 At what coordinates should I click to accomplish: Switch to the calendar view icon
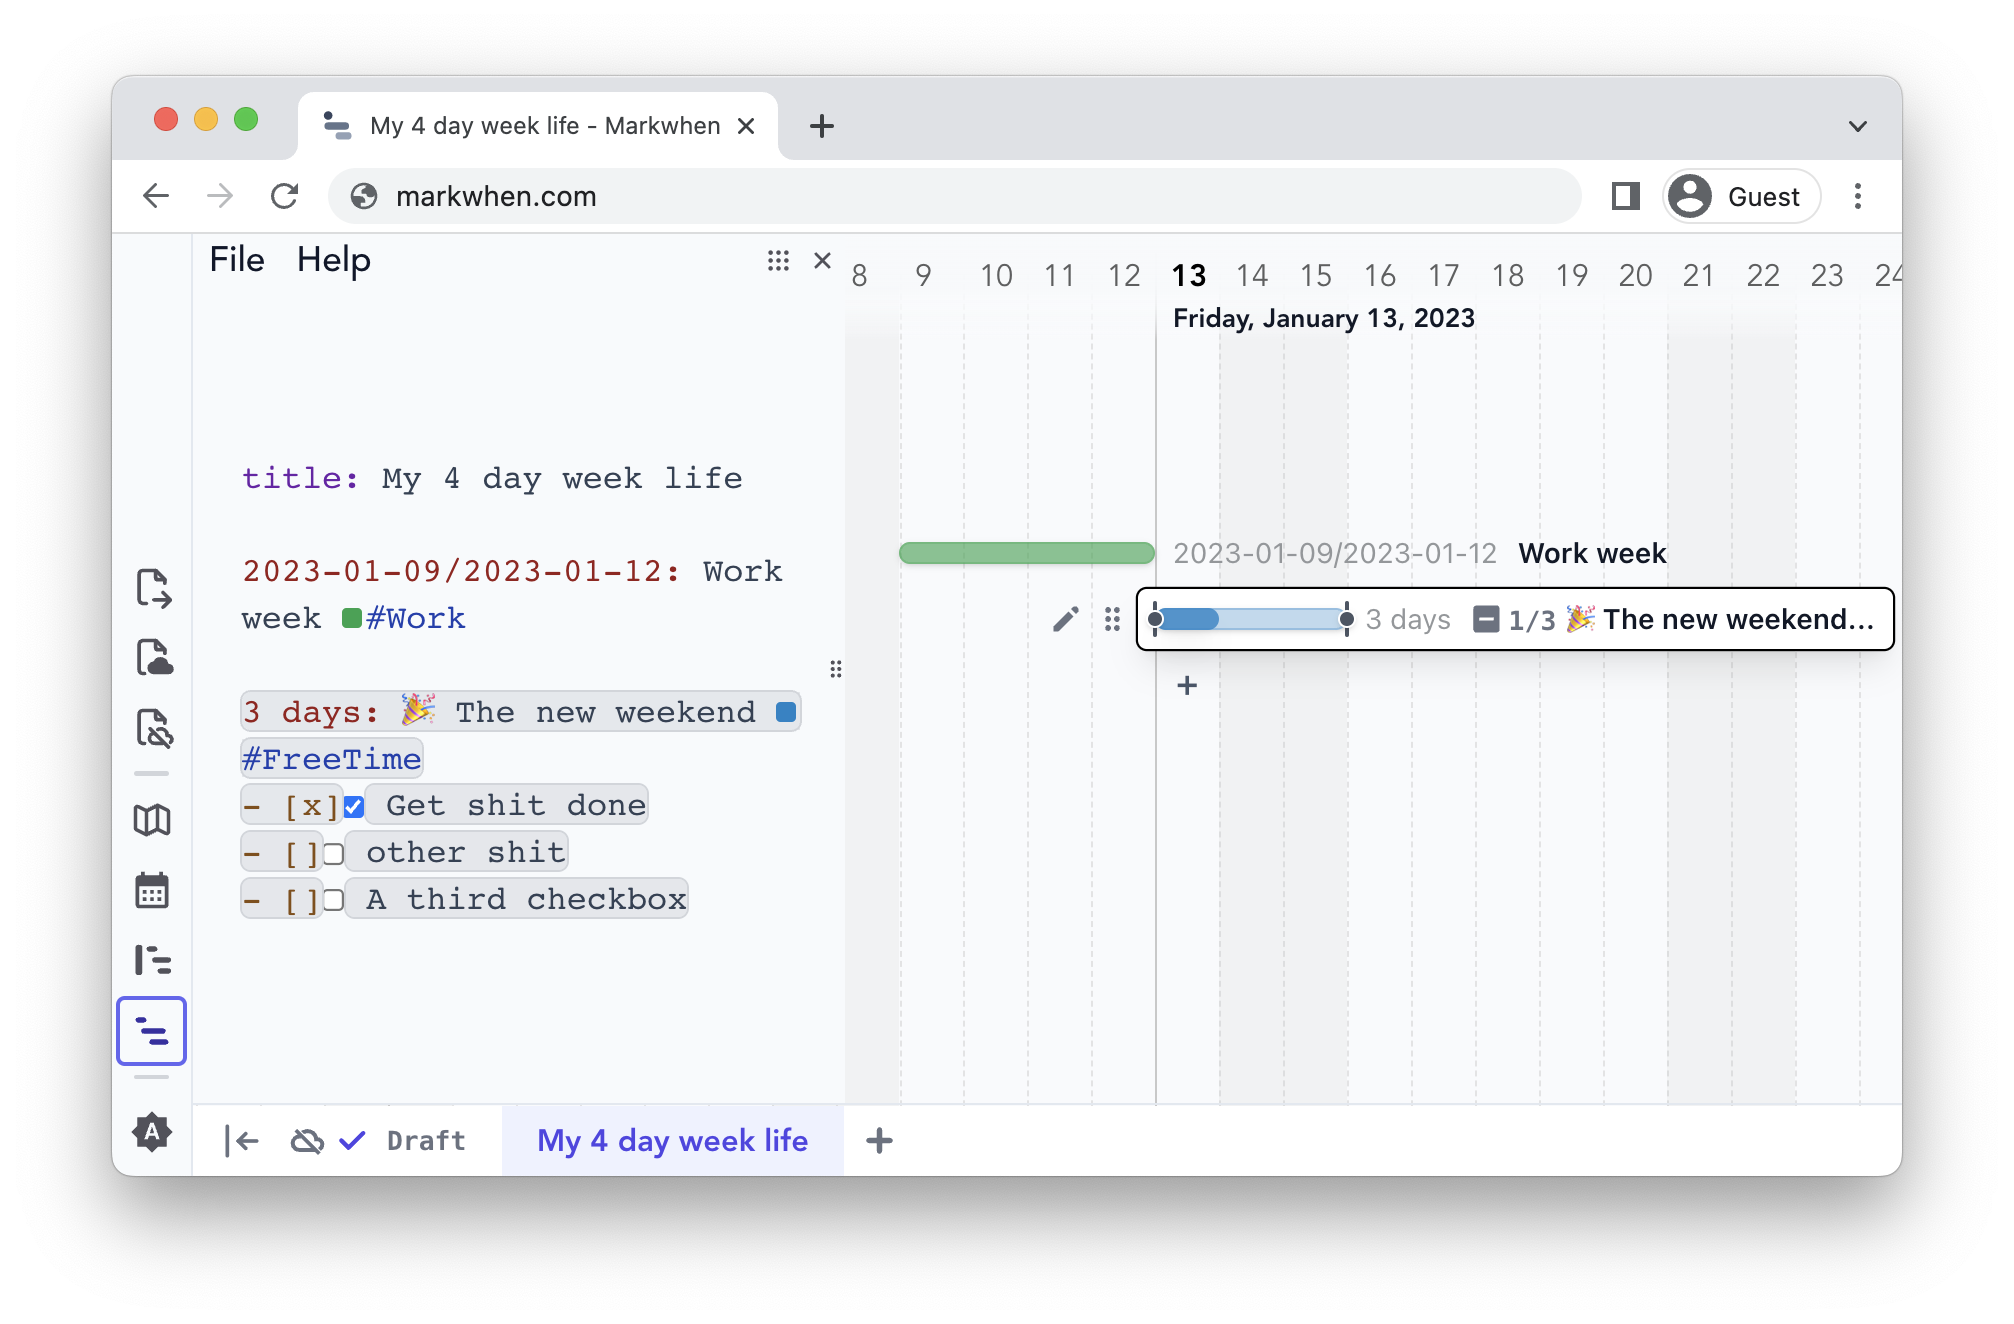(152, 890)
